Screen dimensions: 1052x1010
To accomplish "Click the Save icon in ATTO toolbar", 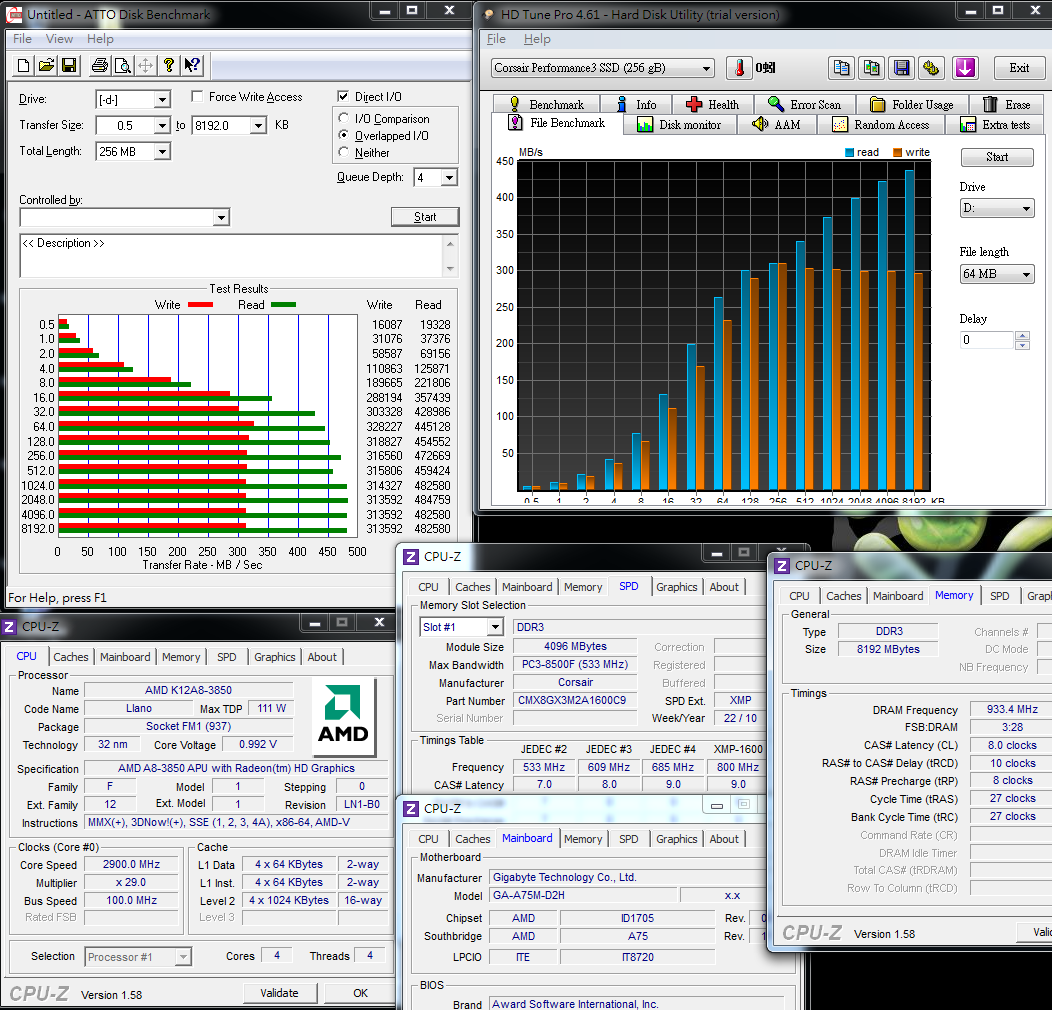I will tap(69, 66).
